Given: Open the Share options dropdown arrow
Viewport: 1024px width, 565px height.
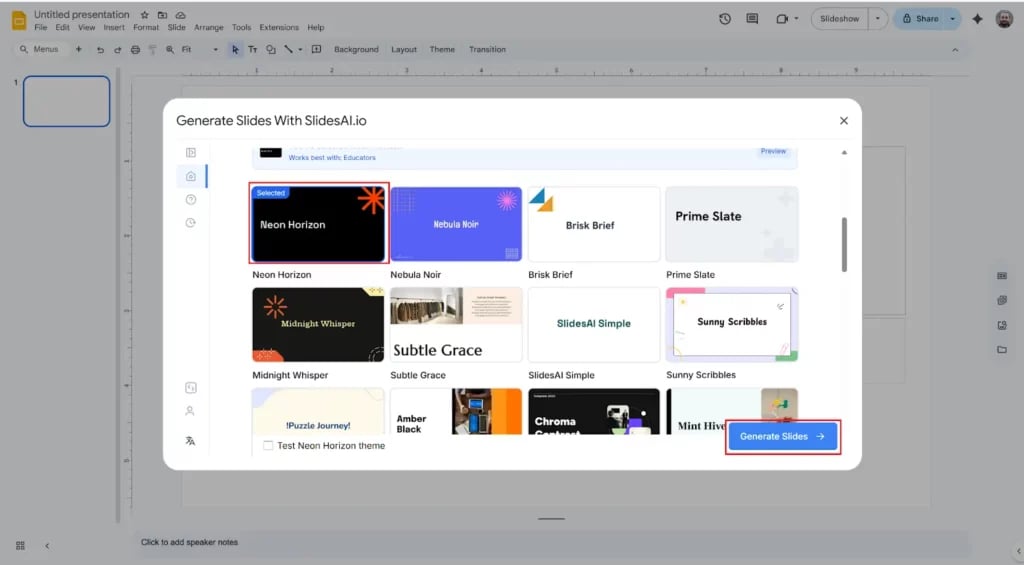Looking at the screenshot, I should tap(952, 19).
